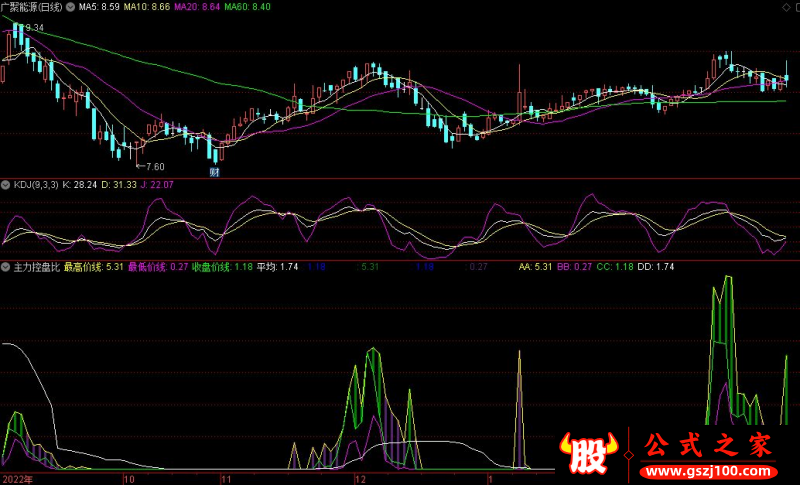The width and height of the screenshot is (800, 485).
Task: Click the 财 financial marker on chart
Action: [x=214, y=172]
